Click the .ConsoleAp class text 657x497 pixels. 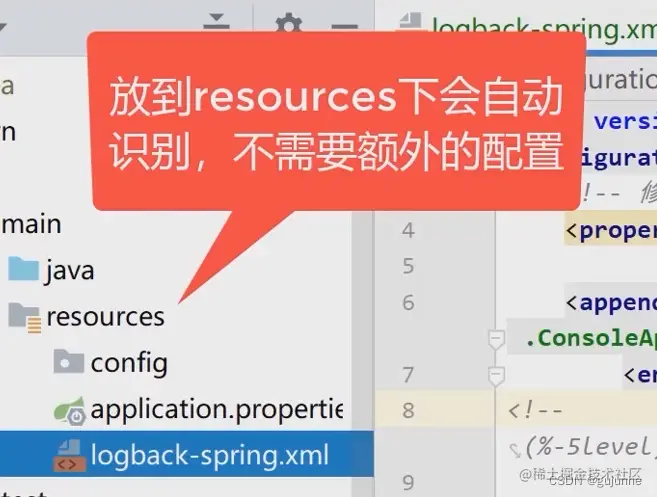[591, 338]
